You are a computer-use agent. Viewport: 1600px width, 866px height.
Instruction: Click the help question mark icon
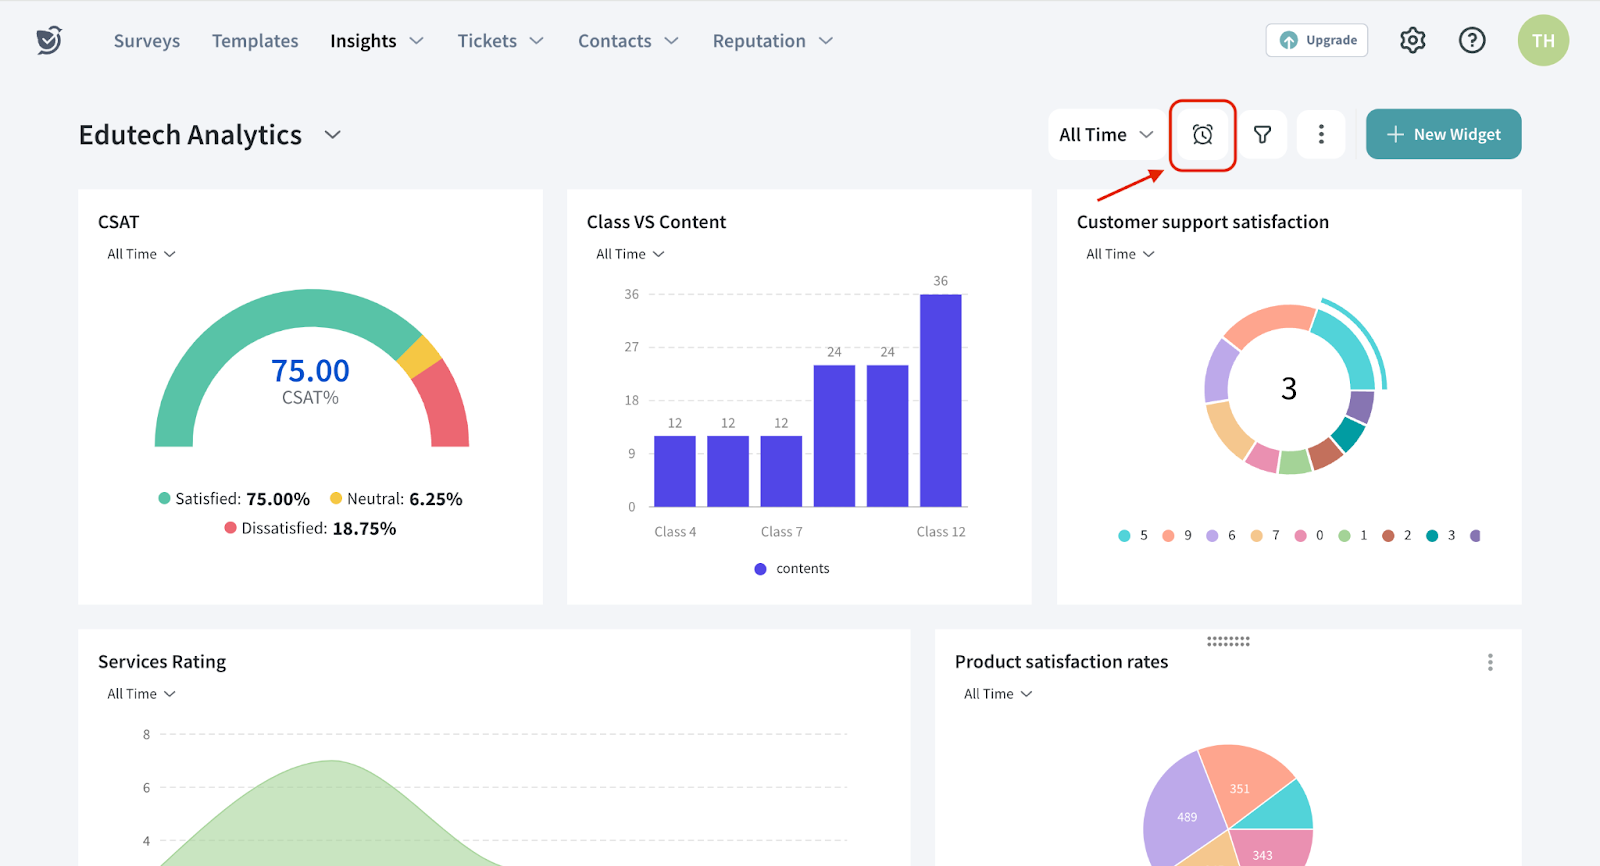click(1471, 41)
